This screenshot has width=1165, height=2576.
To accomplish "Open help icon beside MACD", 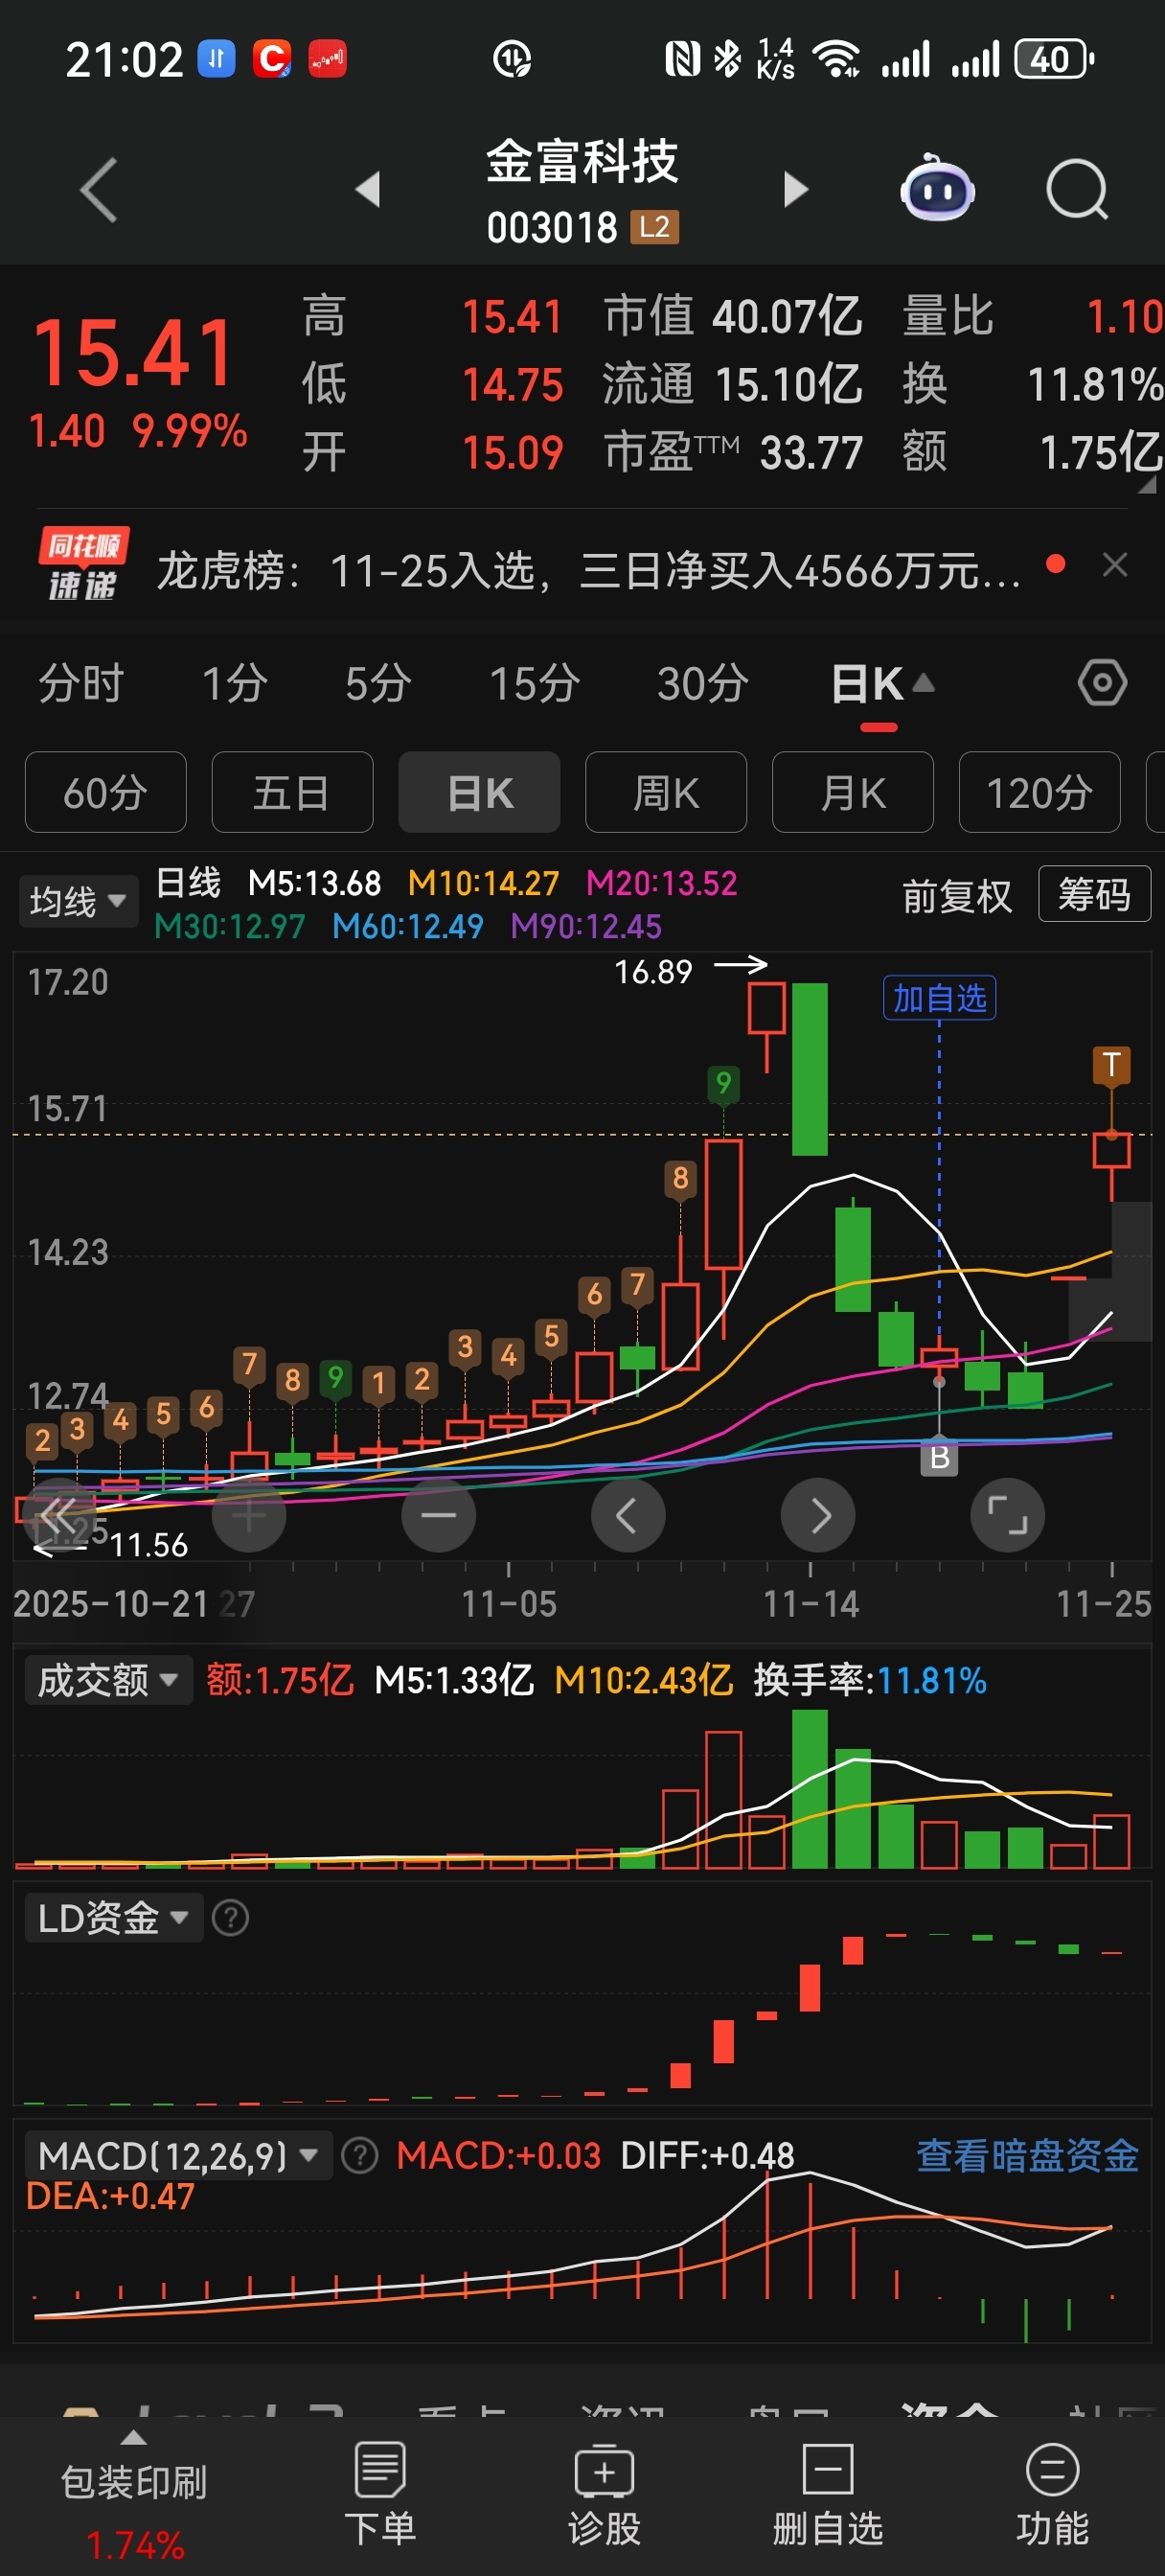I will click(360, 2156).
